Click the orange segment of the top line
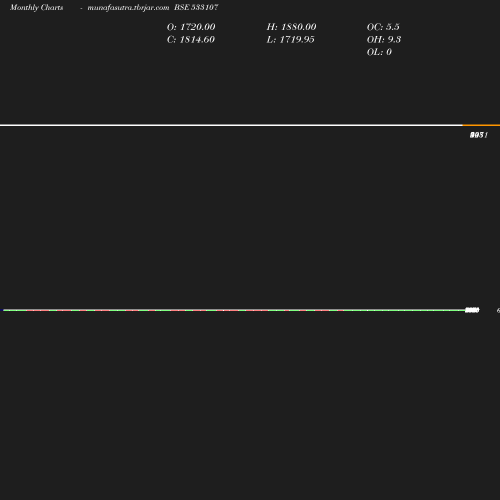This screenshot has width=500, height=500. pos(481,125)
